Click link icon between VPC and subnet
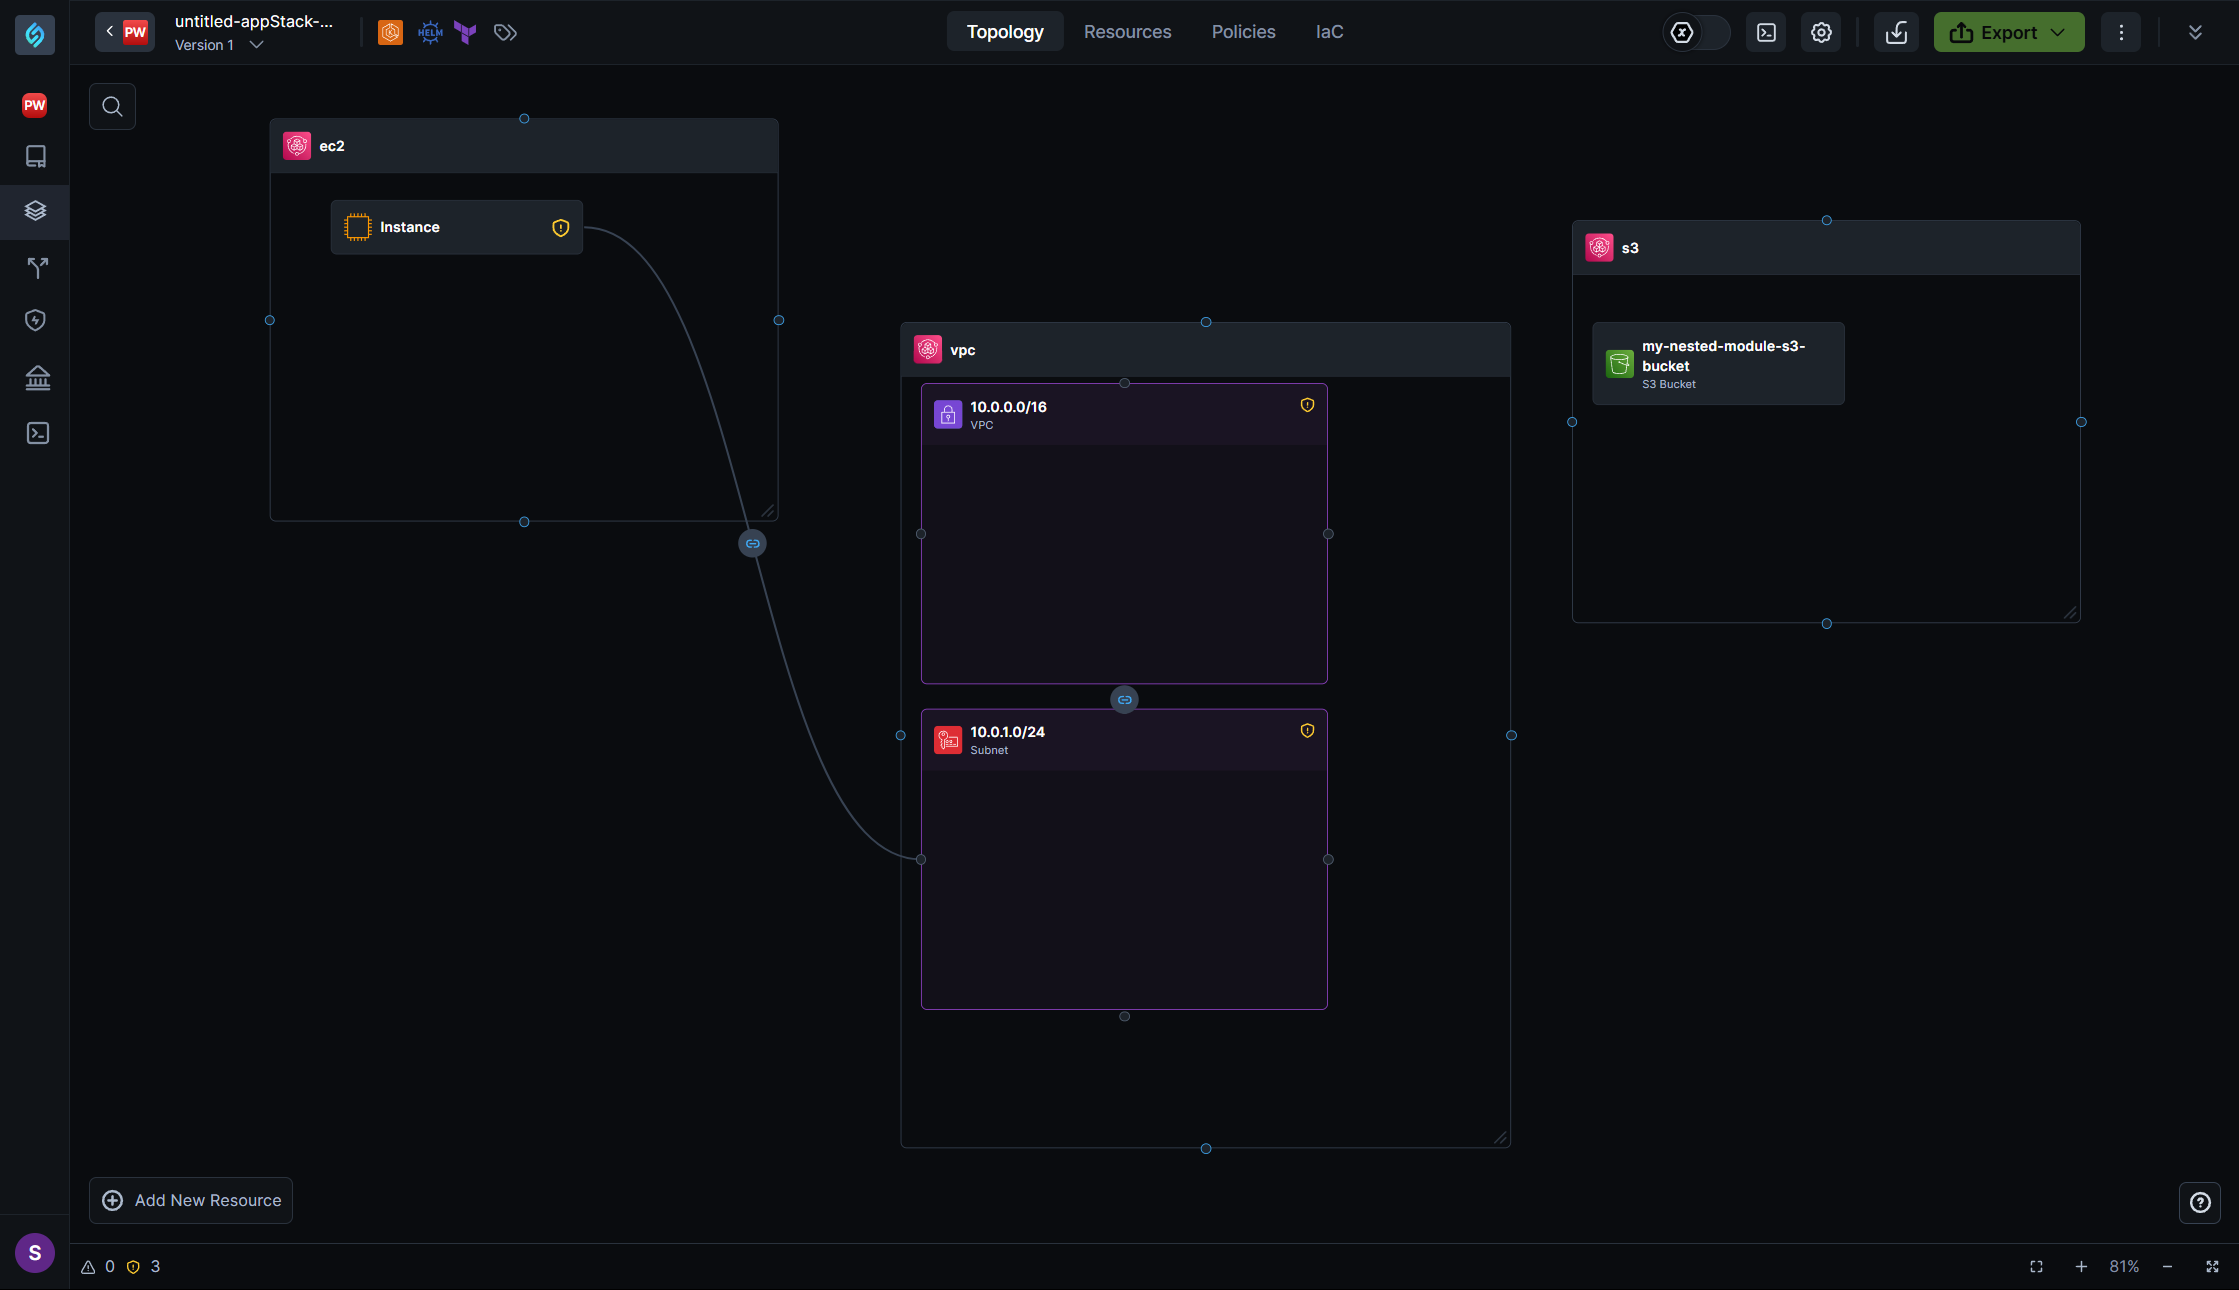Viewport: 2239px width, 1290px height. tap(1125, 700)
